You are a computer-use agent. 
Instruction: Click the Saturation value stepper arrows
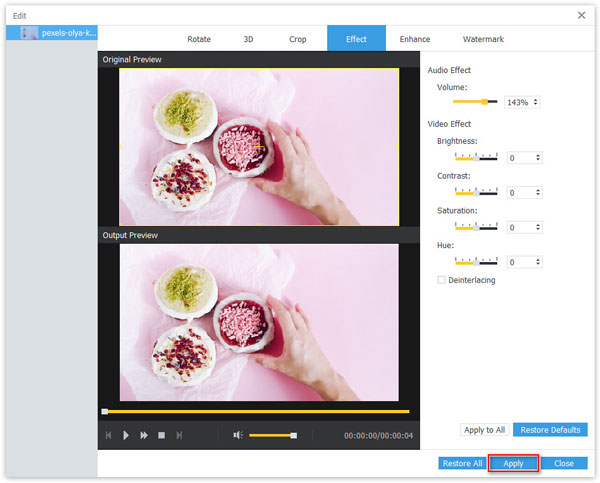click(538, 227)
